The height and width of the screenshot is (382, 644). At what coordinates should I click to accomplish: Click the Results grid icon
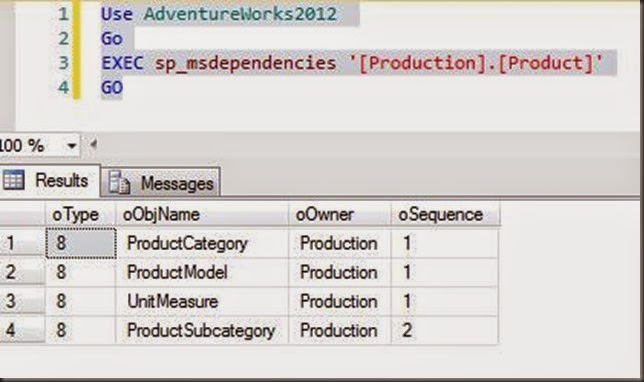point(13,180)
